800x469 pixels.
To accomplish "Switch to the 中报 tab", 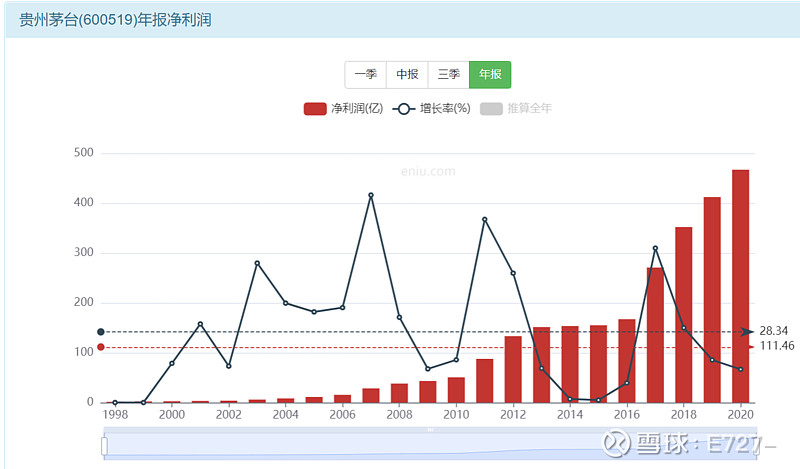I will (407, 75).
